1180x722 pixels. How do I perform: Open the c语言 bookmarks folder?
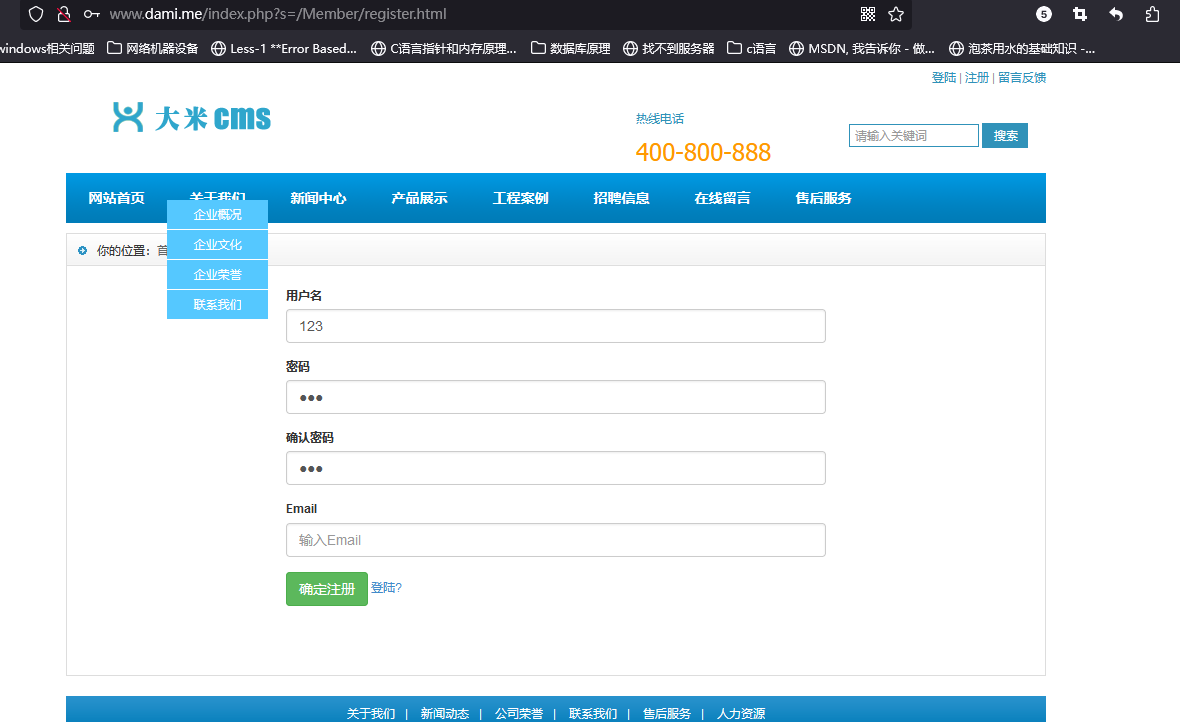(750, 47)
